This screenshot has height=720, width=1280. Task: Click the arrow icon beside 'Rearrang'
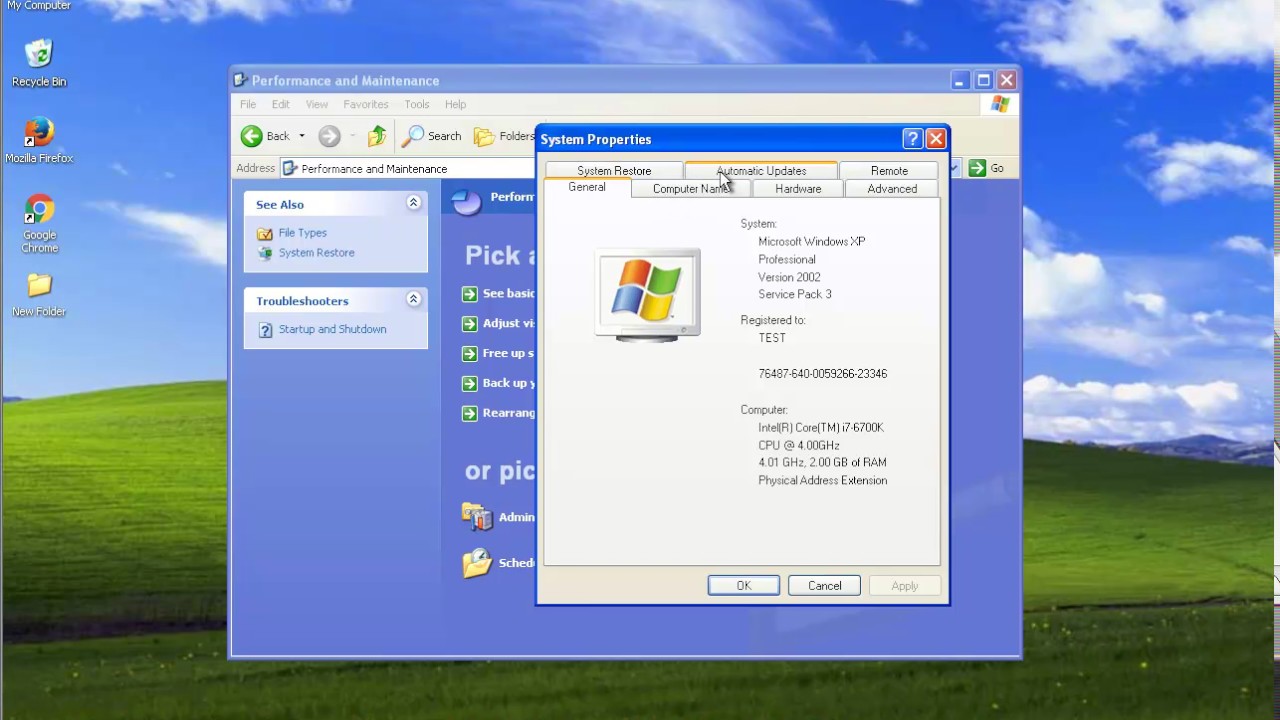click(470, 414)
